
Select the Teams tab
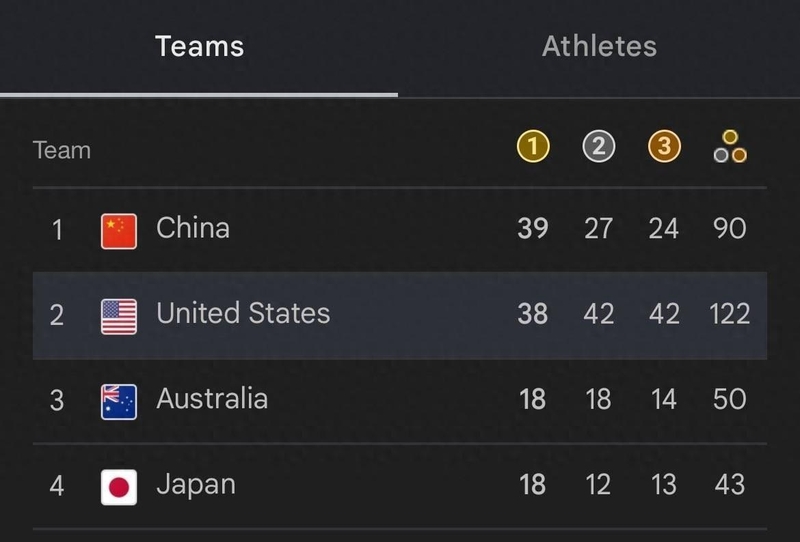point(199,46)
